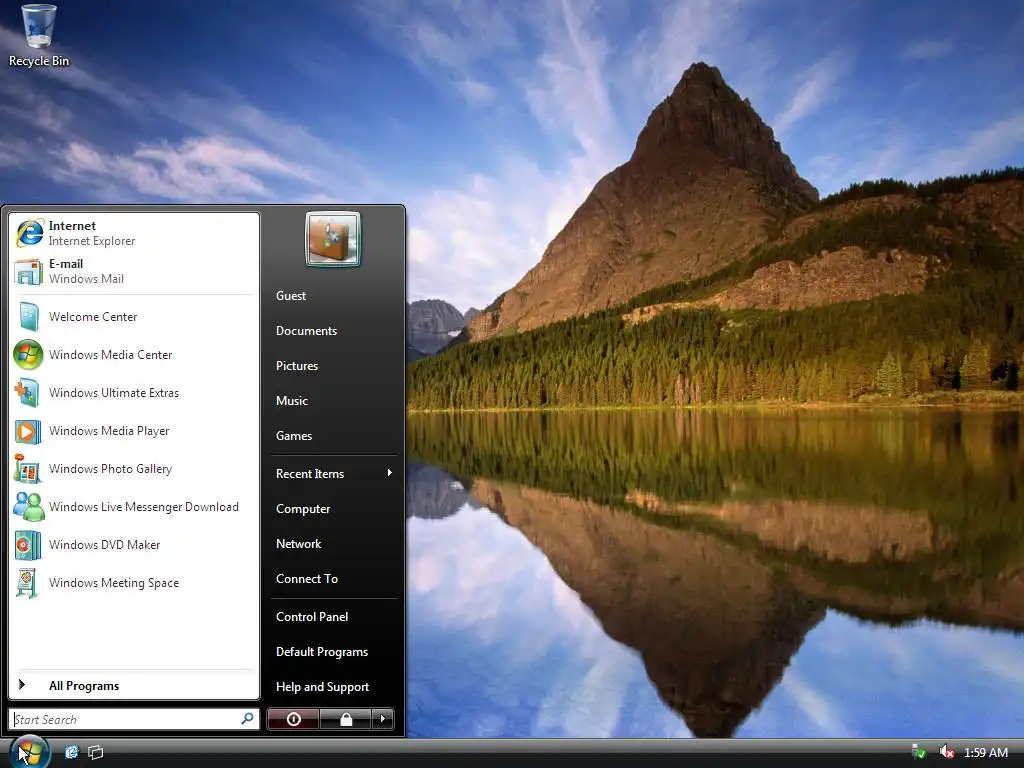Screen dimensions: 1024x768
Task: Click 'Windows Meeting Space' label
Action: click(114, 583)
